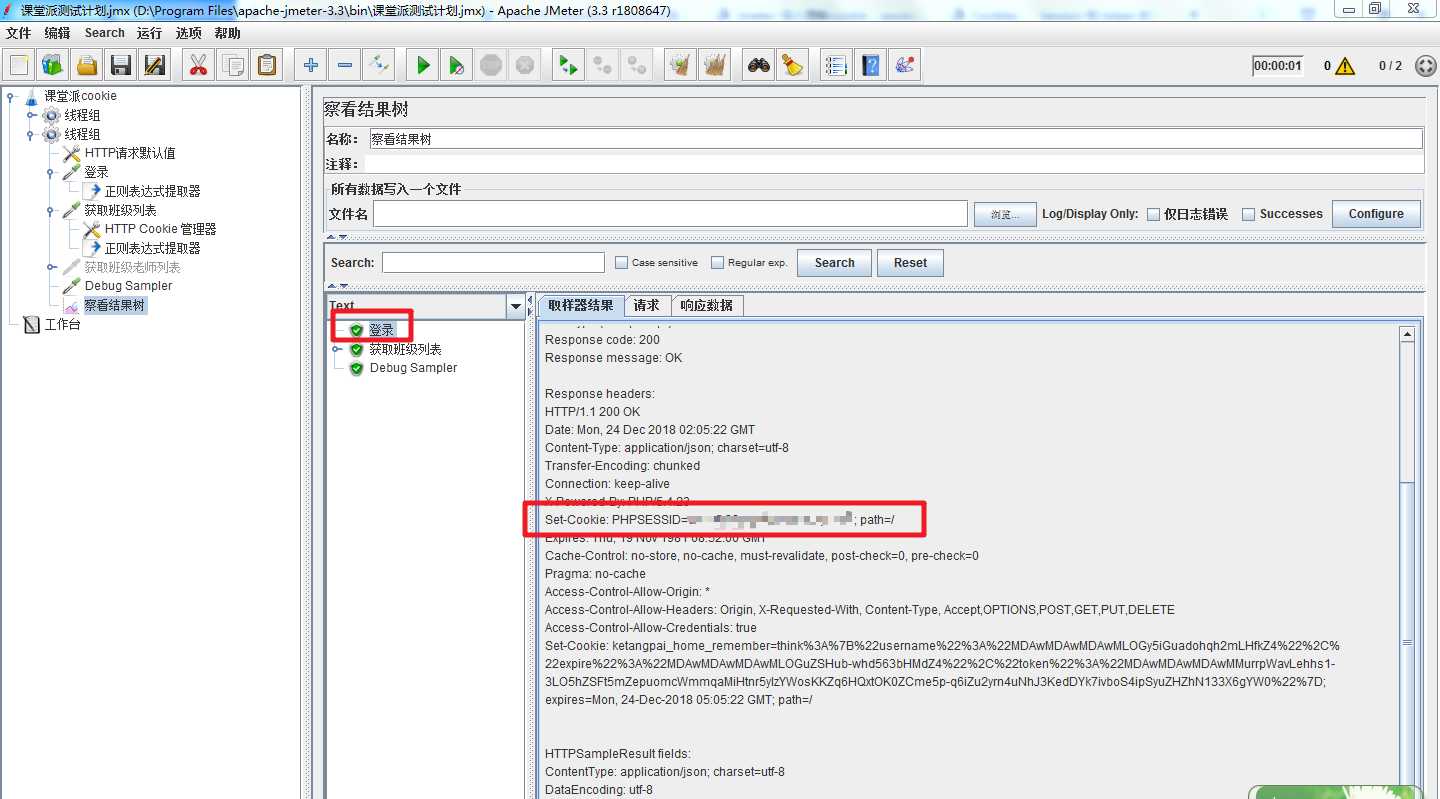The width and height of the screenshot is (1440, 799).
Task: Click the Reset button
Action: 910,263
